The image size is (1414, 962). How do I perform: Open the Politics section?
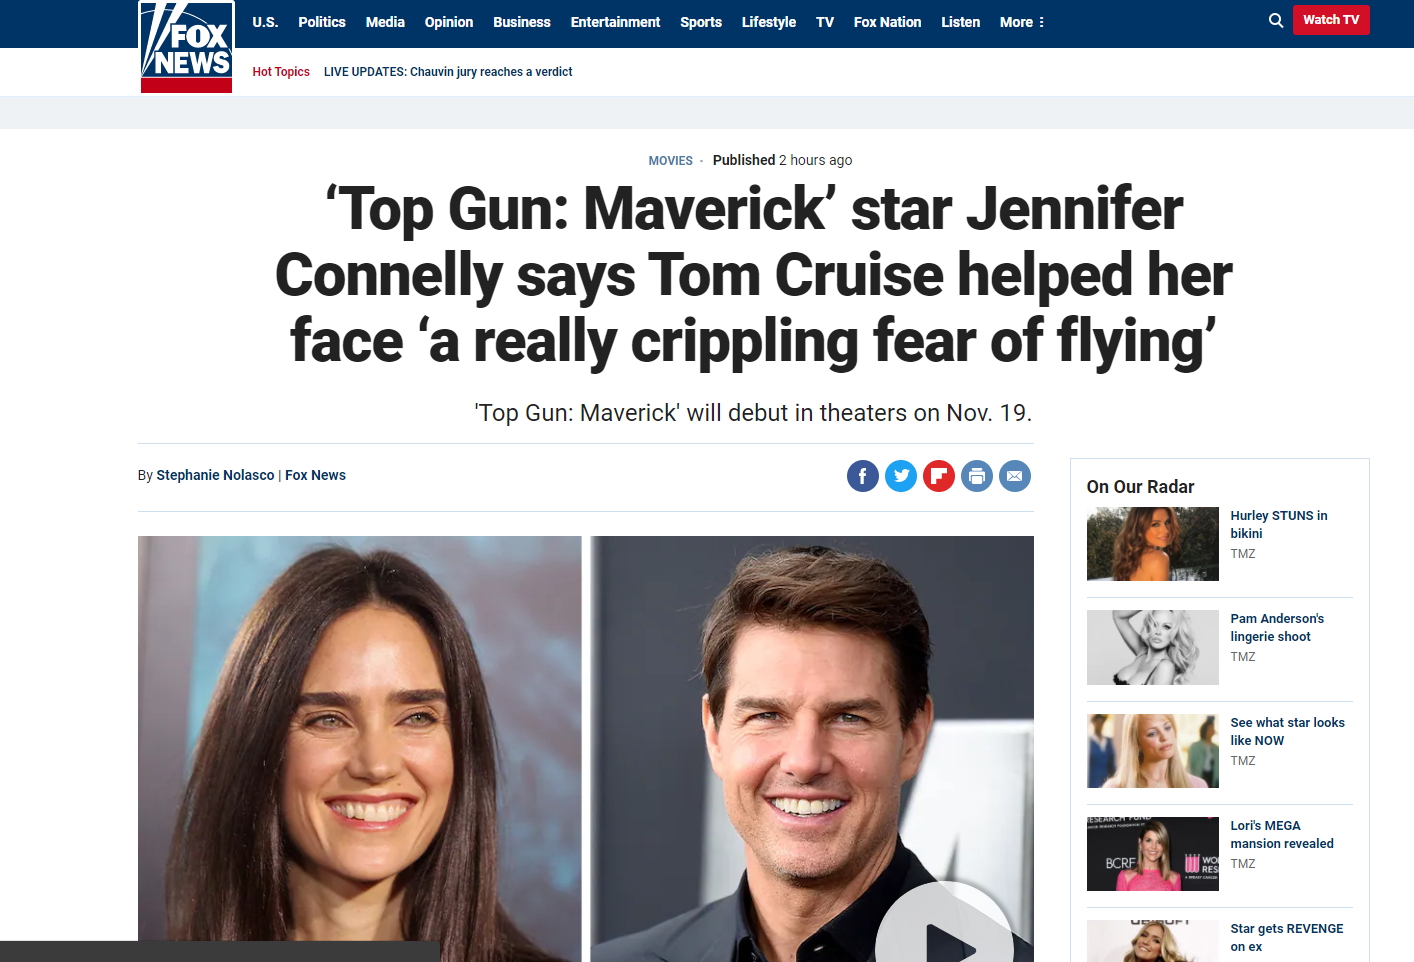(x=322, y=22)
